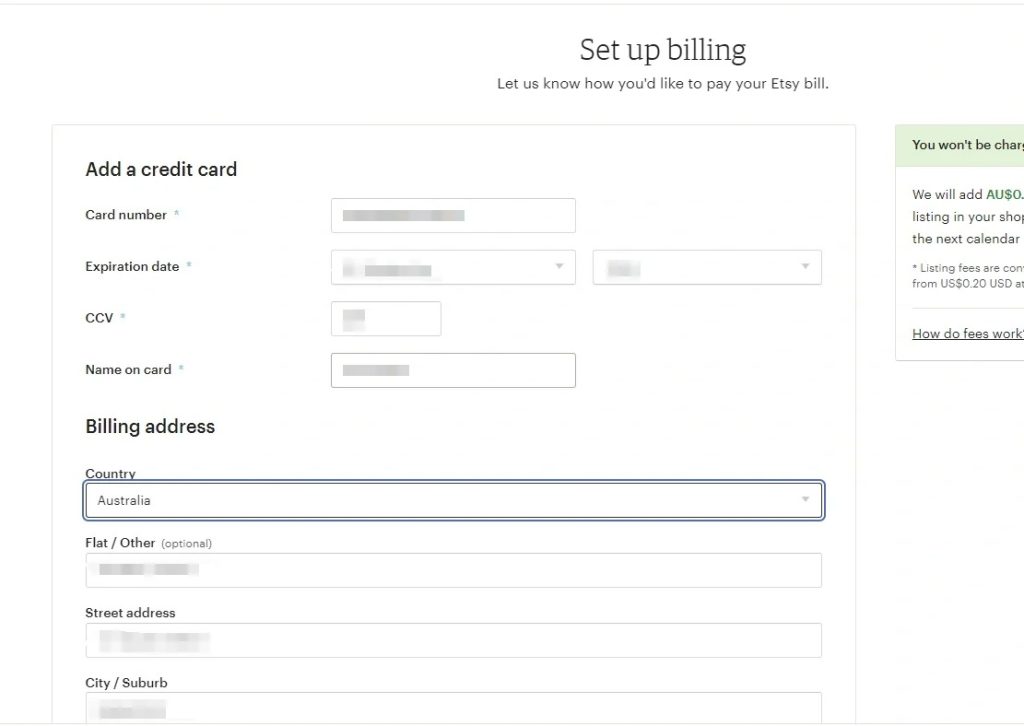Viewport: 1024px width, 726px height.
Task: Click the Add a credit card heading
Action: [x=160, y=169]
